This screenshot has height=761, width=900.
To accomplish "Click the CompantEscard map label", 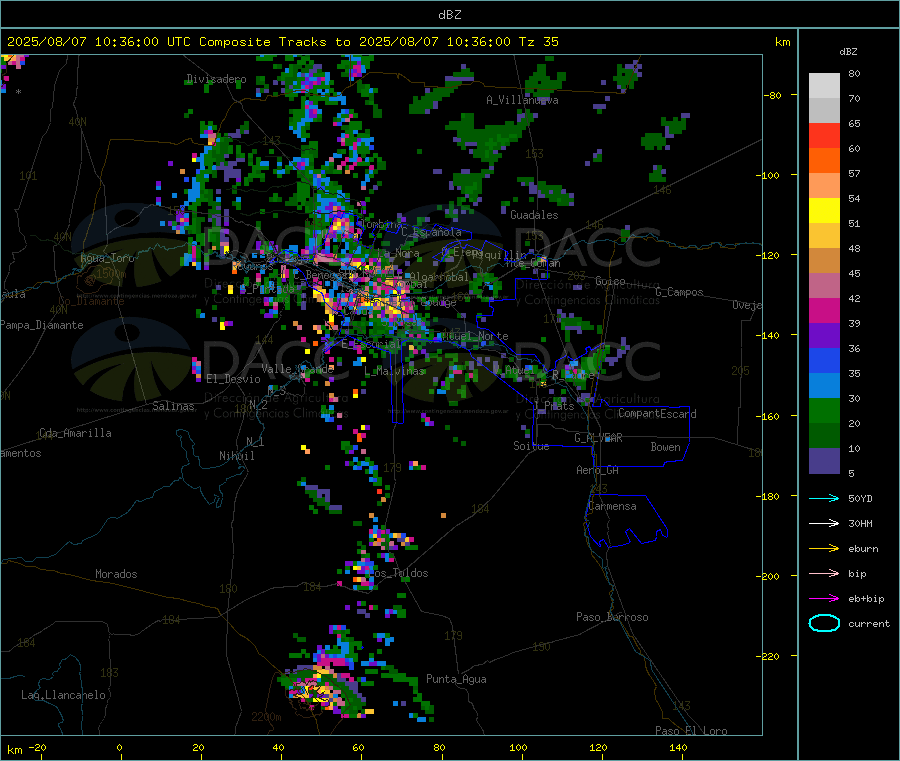I will click(x=657, y=414).
